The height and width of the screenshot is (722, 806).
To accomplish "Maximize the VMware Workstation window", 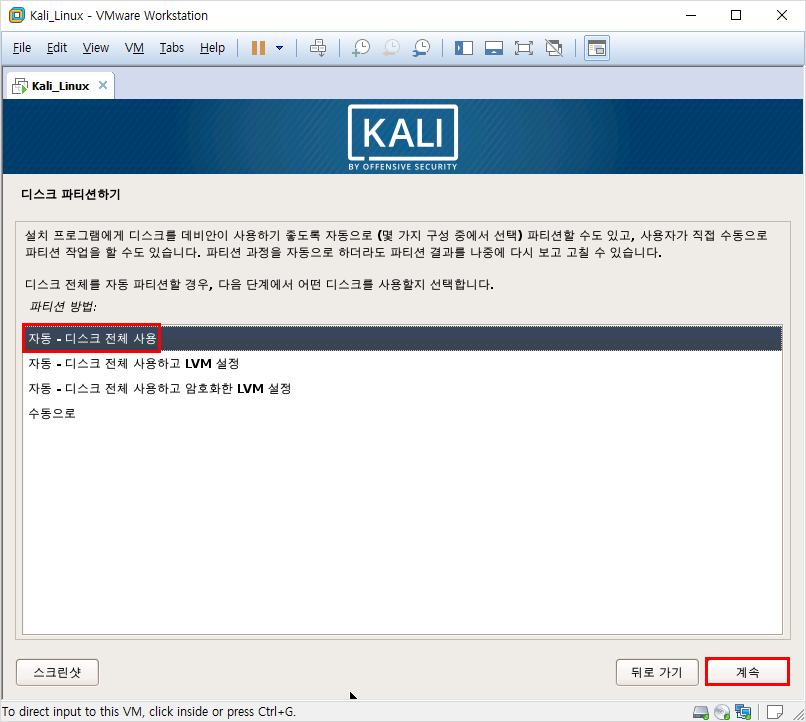I will coord(736,15).
